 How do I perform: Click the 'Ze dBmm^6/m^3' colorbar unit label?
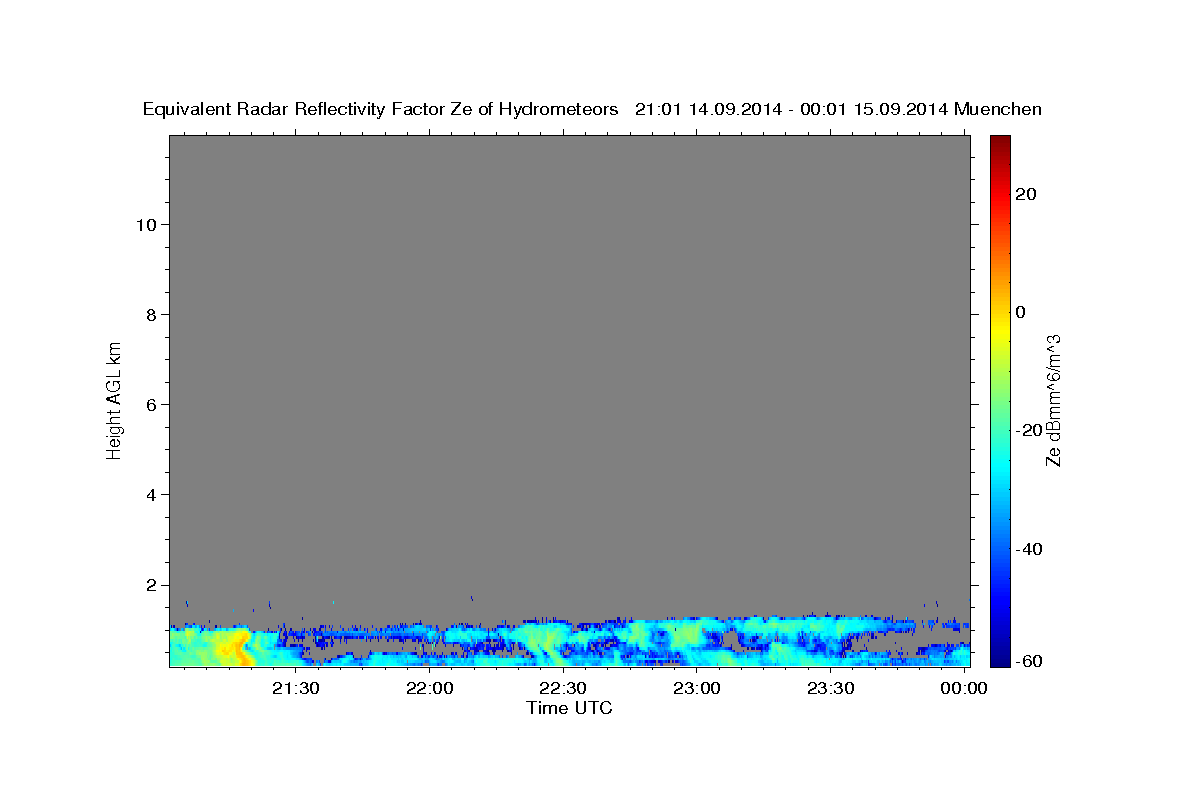[1053, 400]
